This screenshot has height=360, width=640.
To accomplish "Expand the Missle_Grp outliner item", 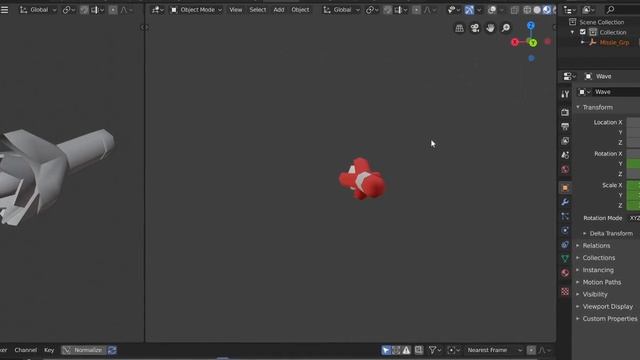I will point(583,42).
